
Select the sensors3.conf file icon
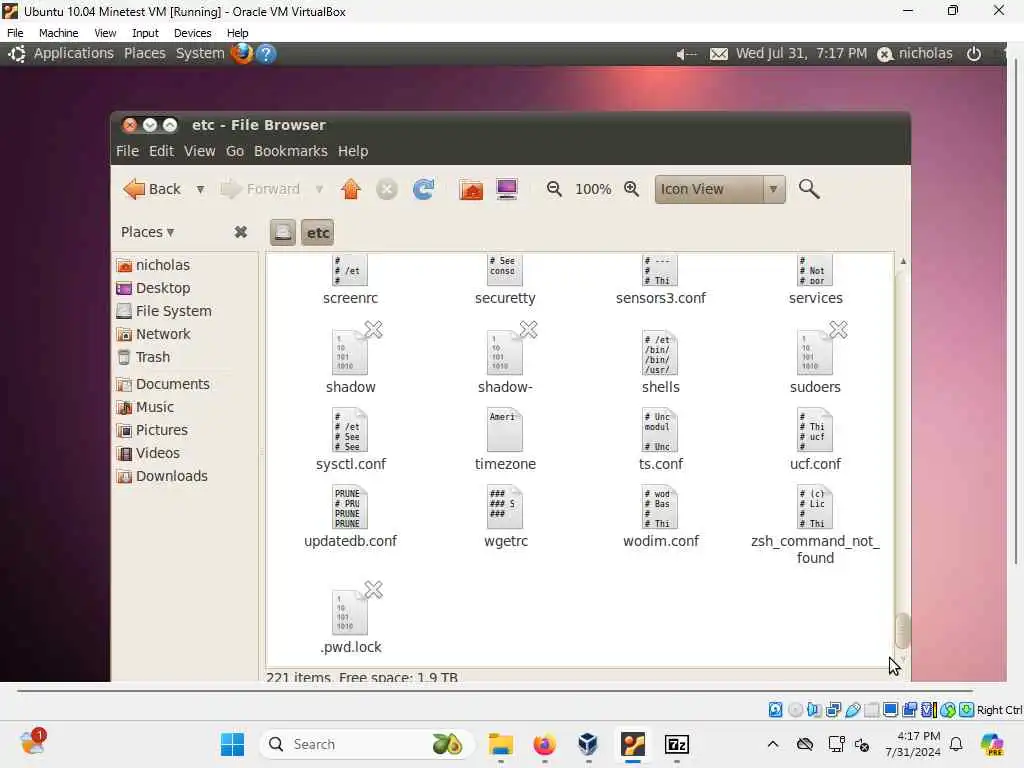click(660, 271)
